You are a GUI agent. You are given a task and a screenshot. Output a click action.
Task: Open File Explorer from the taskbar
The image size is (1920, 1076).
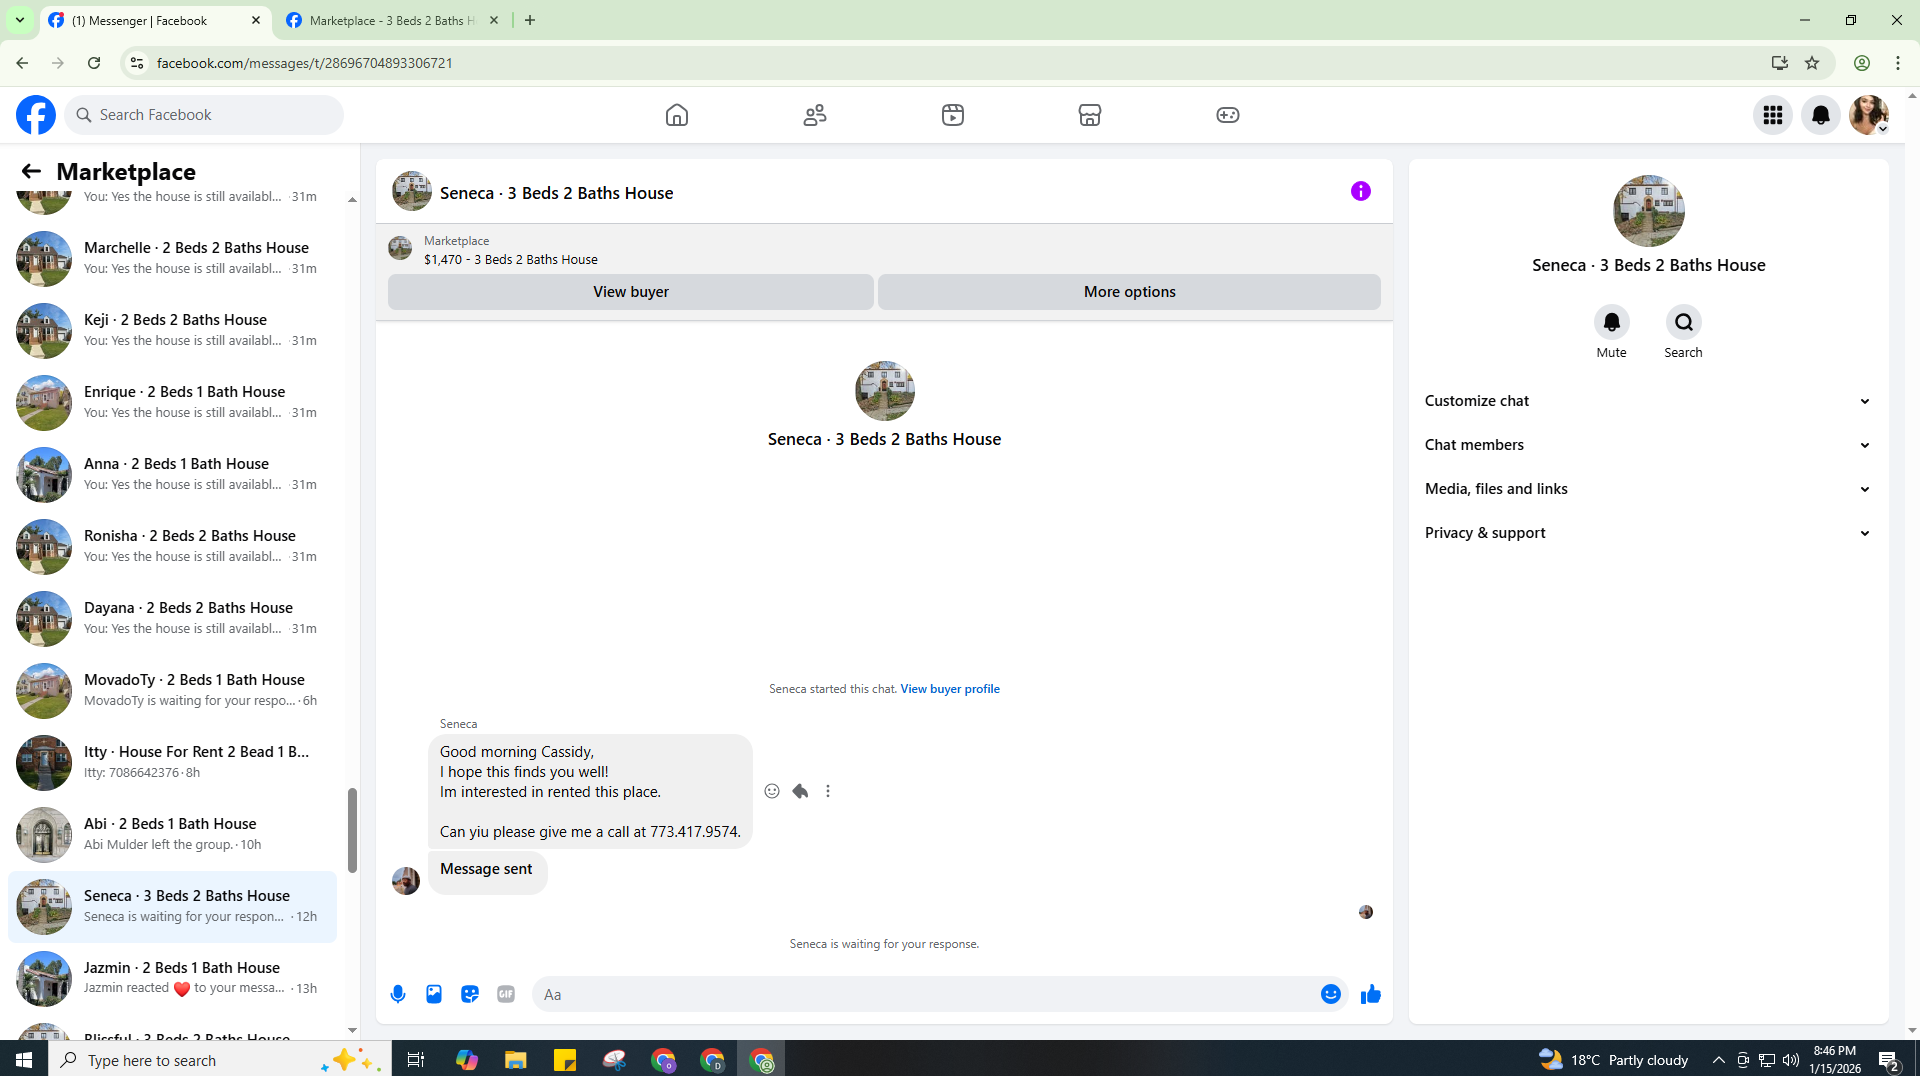[x=515, y=1060]
